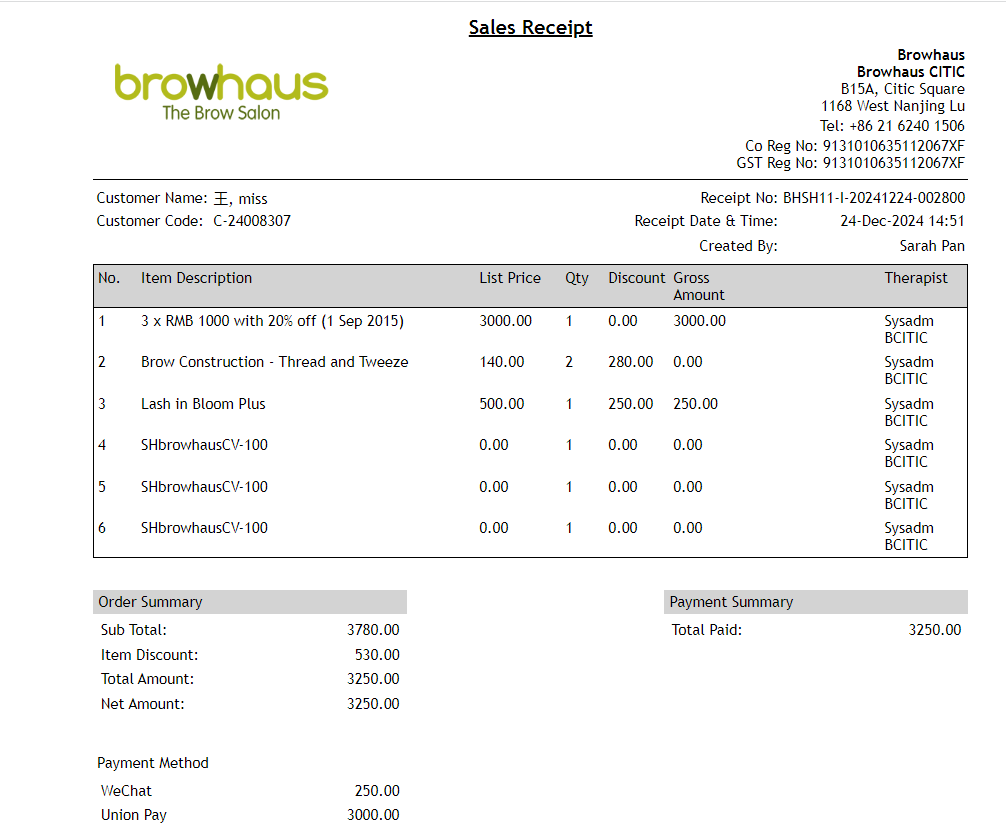Click the "Order Summary" section header

(x=250, y=602)
